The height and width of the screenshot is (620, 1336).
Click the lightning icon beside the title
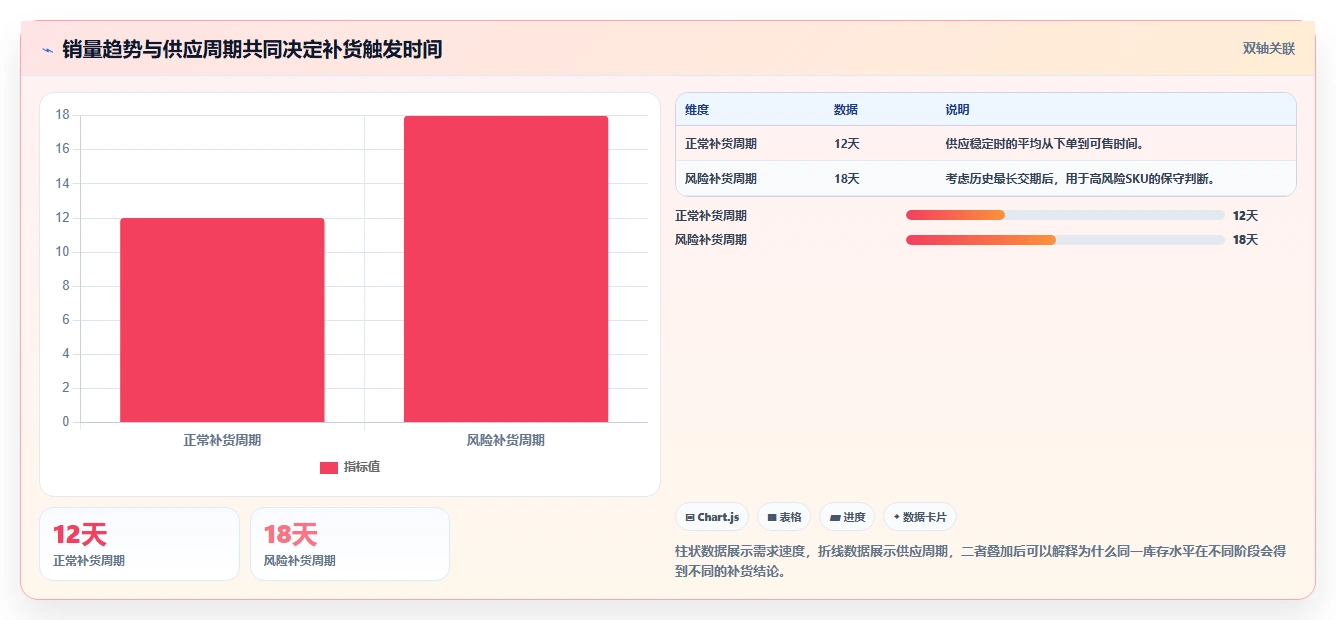[48, 49]
